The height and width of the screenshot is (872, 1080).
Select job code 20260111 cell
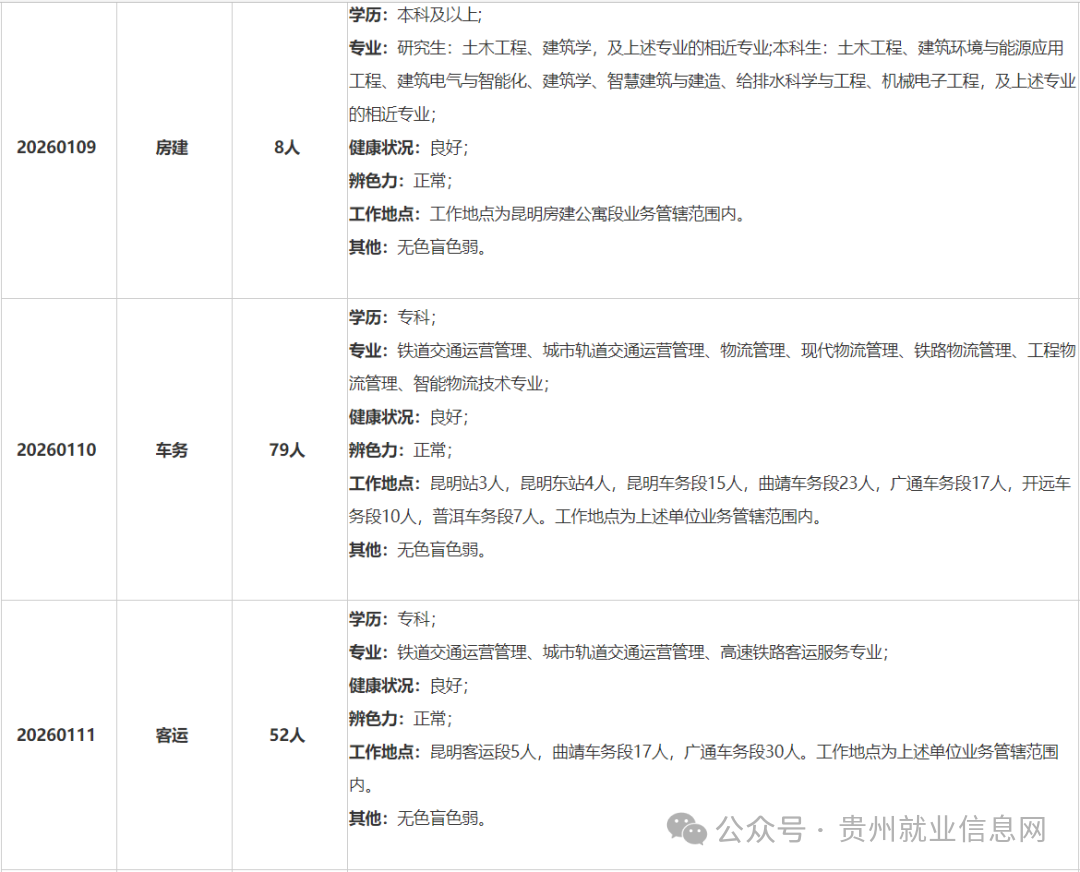(57, 735)
